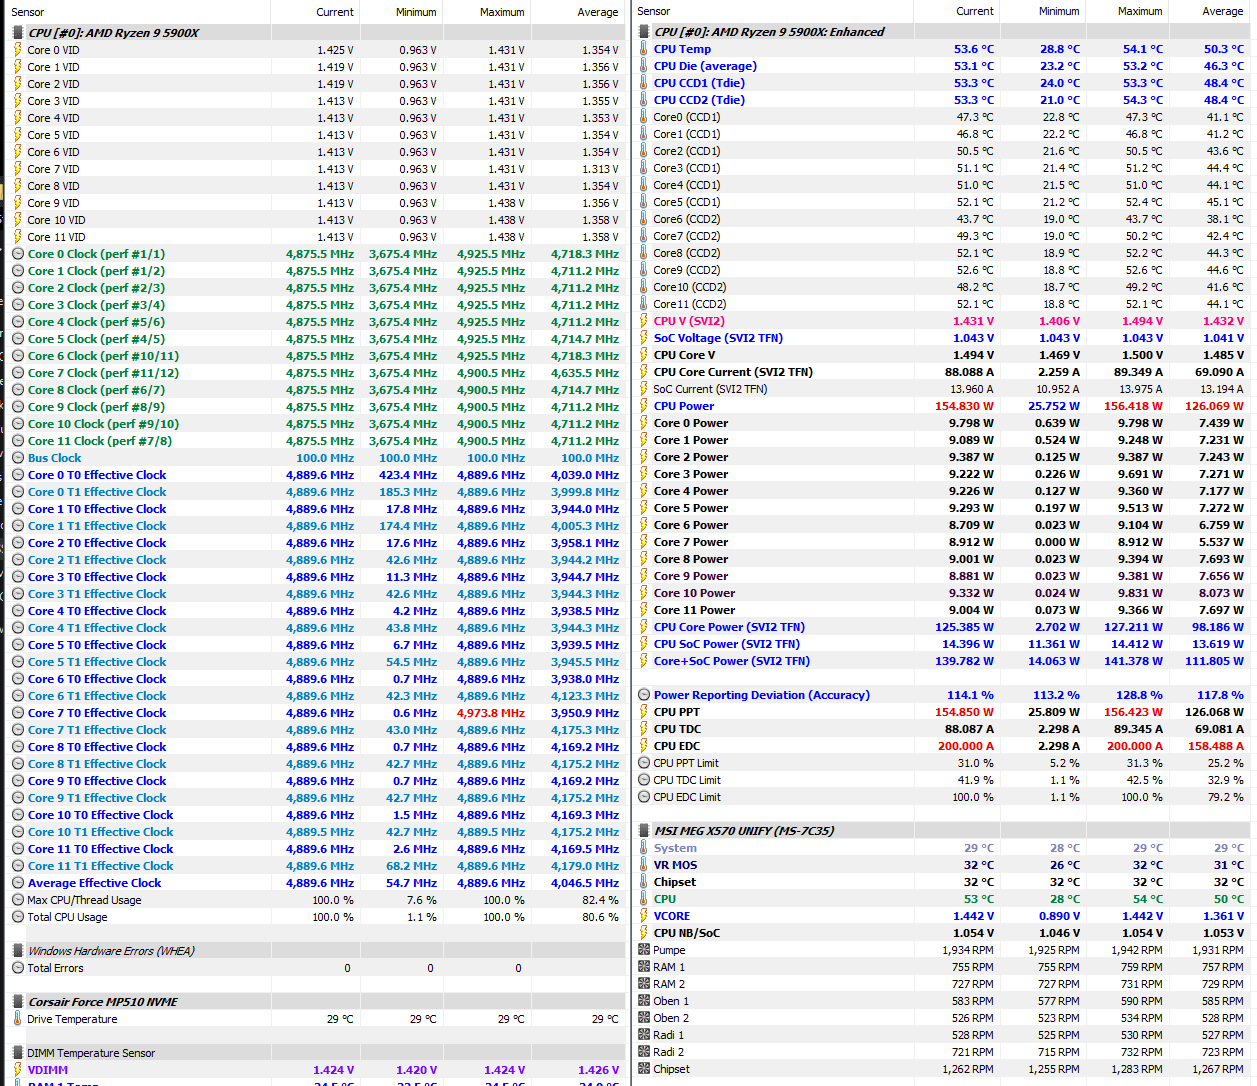The height and width of the screenshot is (1086, 1257).
Task: Click the Sensor column header in the left panel
Action: [28, 12]
